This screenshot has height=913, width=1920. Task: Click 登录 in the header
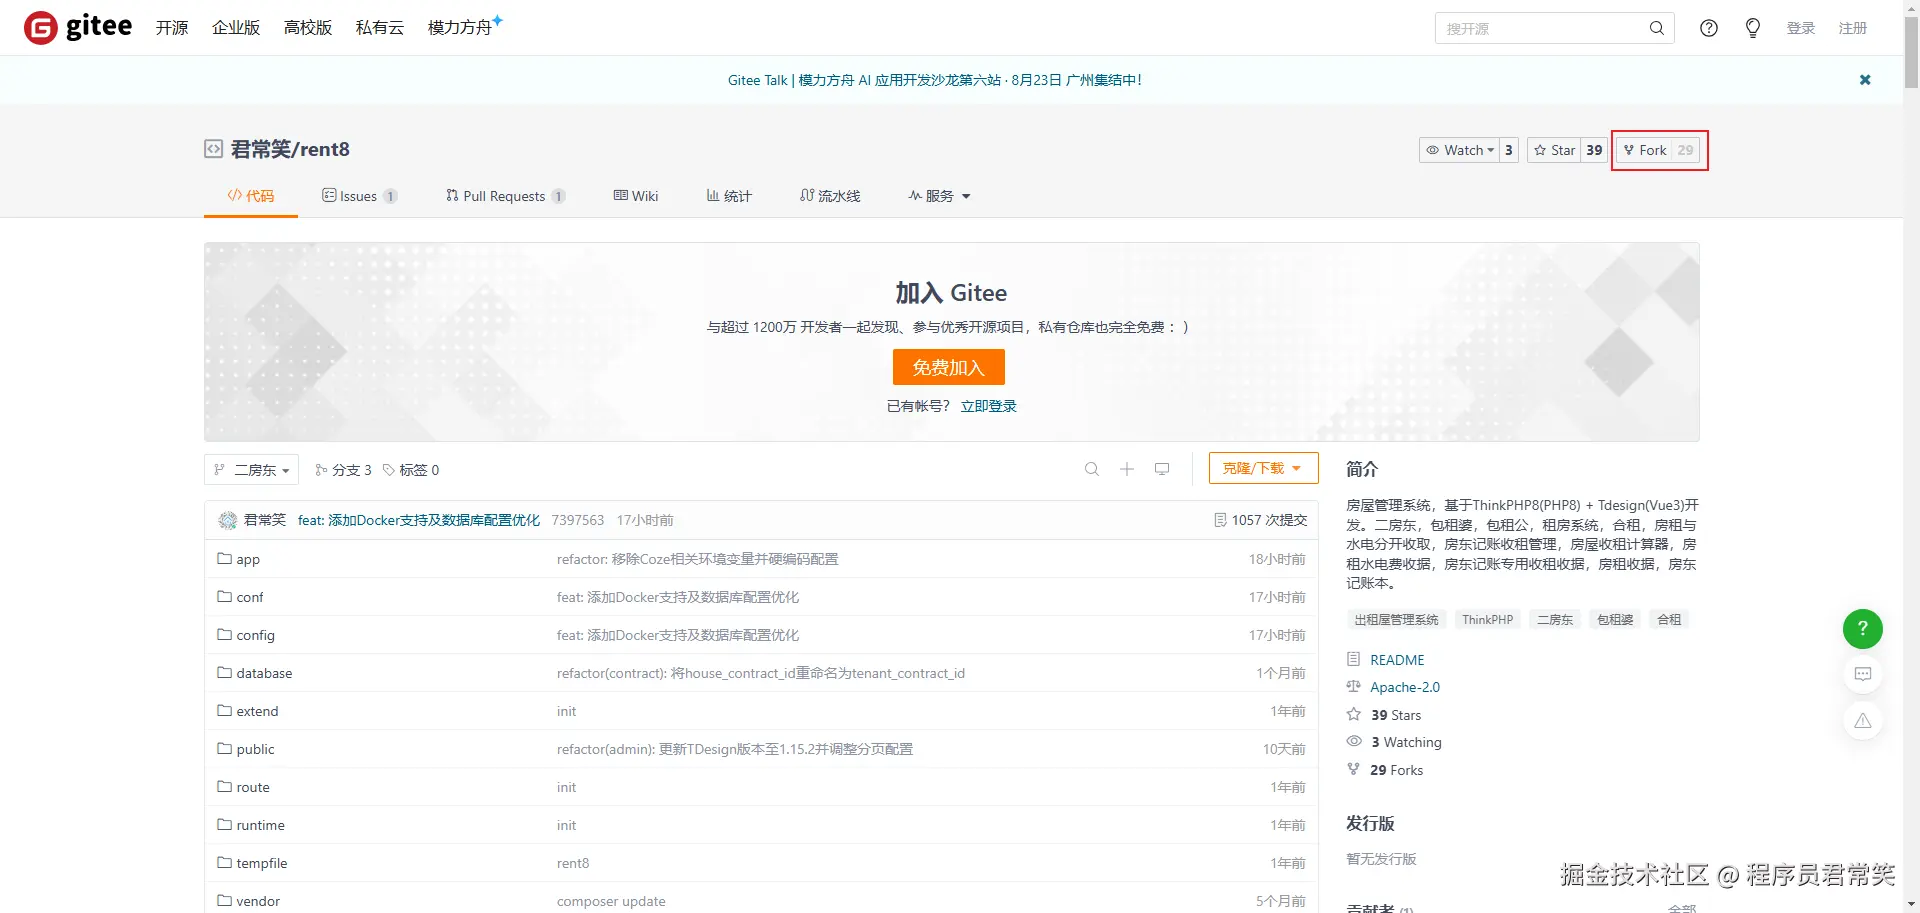click(1801, 28)
